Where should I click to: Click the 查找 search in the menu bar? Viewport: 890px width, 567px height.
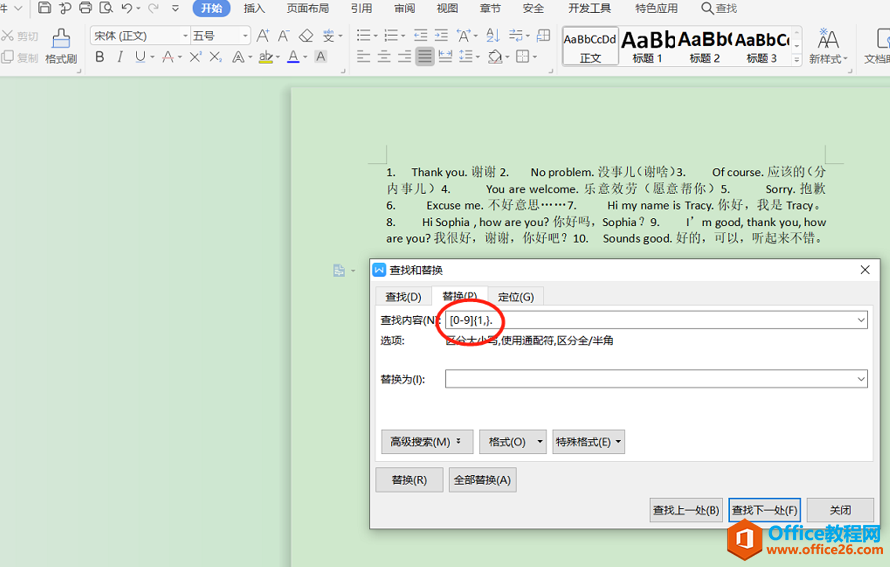(719, 8)
